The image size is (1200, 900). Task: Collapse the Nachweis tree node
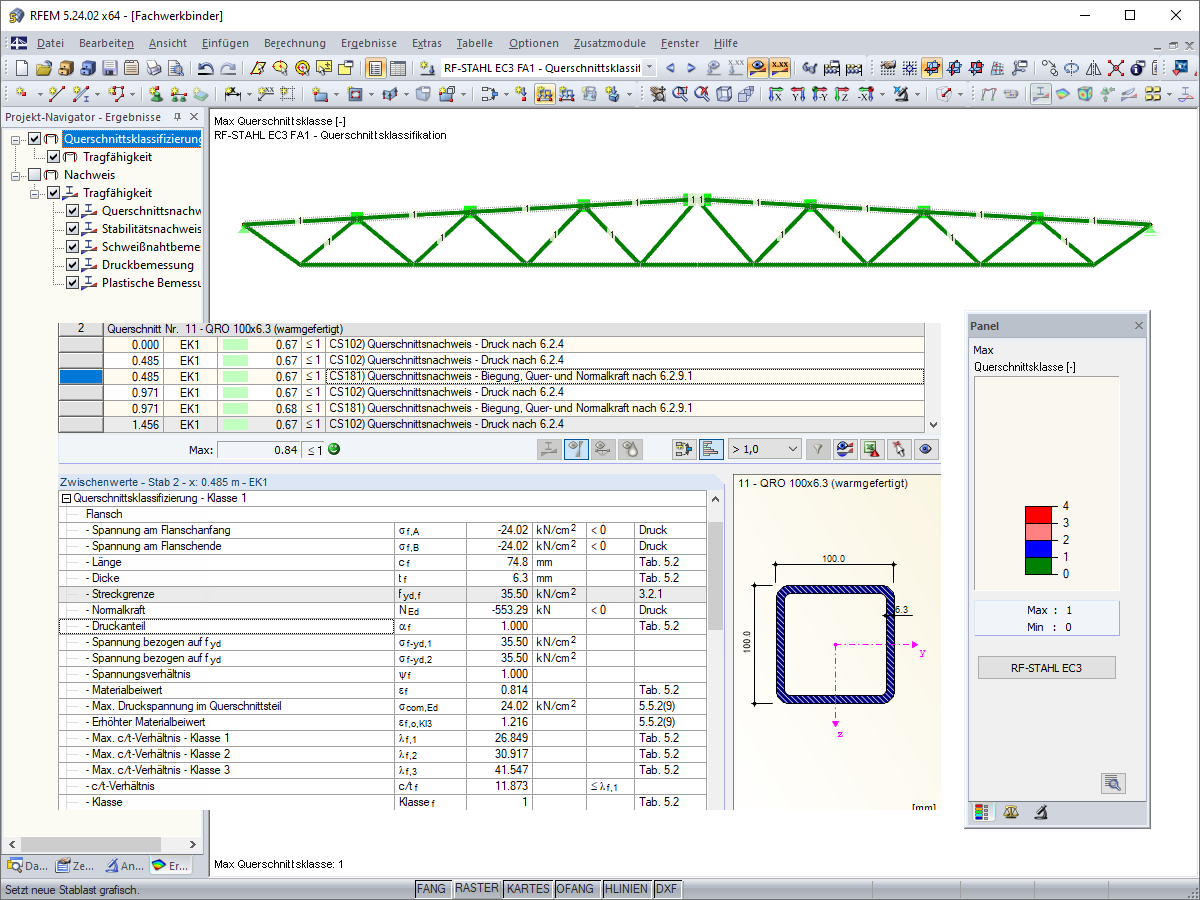click(17, 175)
